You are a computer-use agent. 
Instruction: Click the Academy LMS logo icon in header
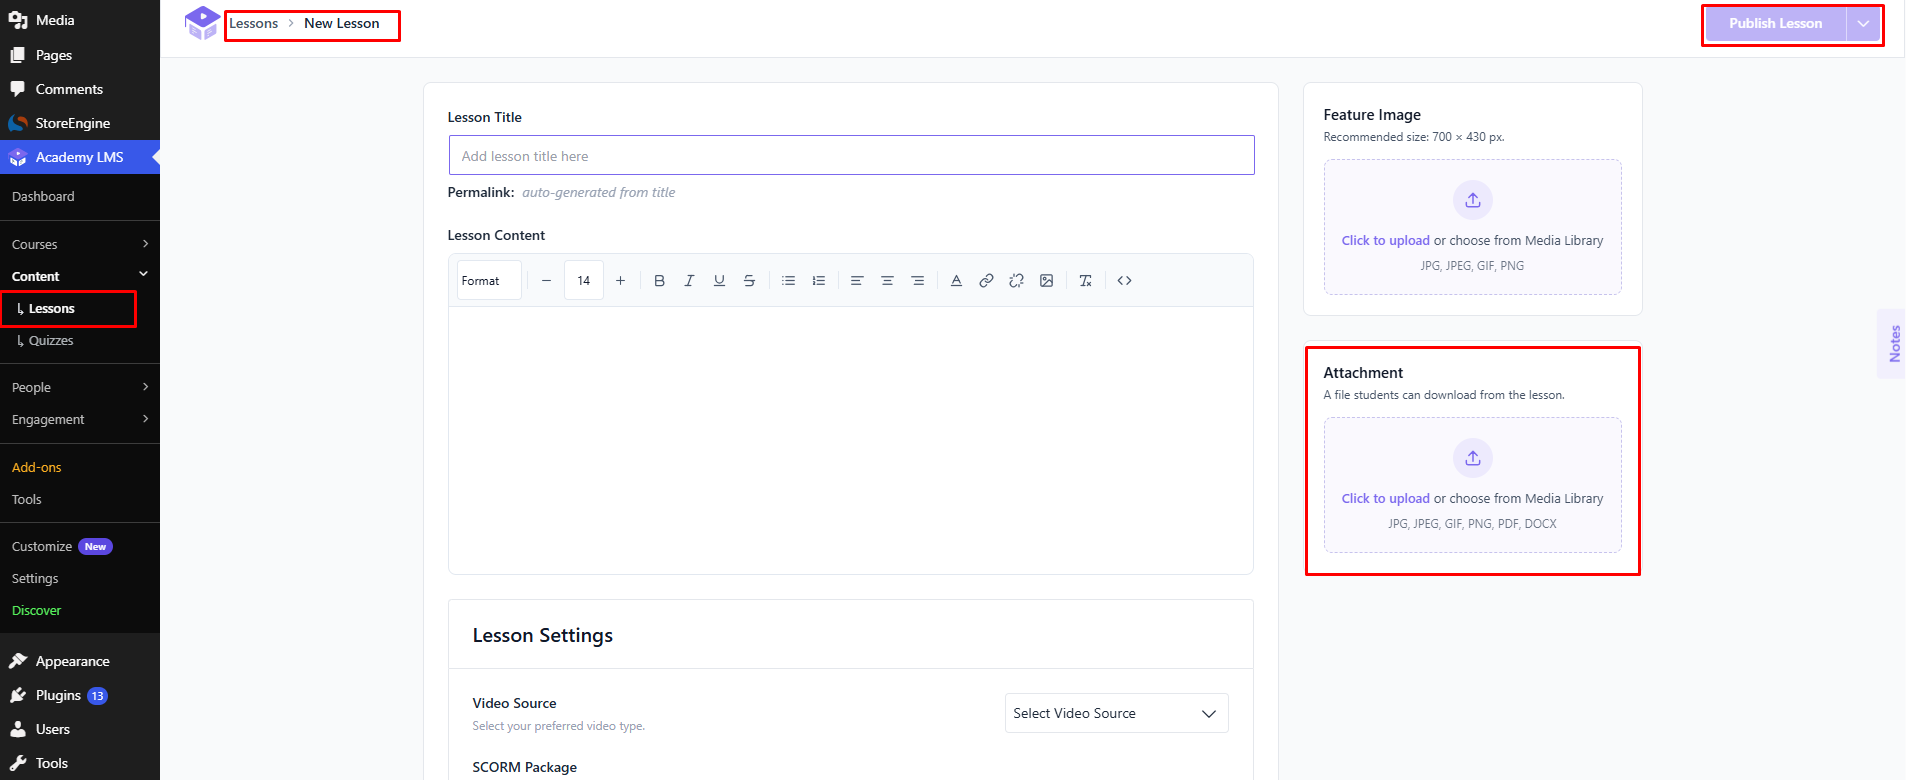click(x=202, y=23)
